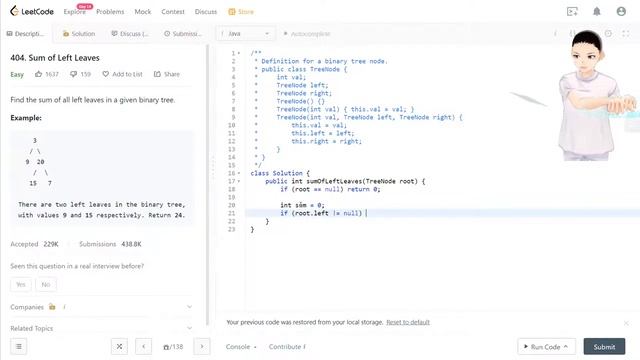The width and height of the screenshot is (640, 360).
Task: Go to the previous problem
Action: [x=144, y=347]
